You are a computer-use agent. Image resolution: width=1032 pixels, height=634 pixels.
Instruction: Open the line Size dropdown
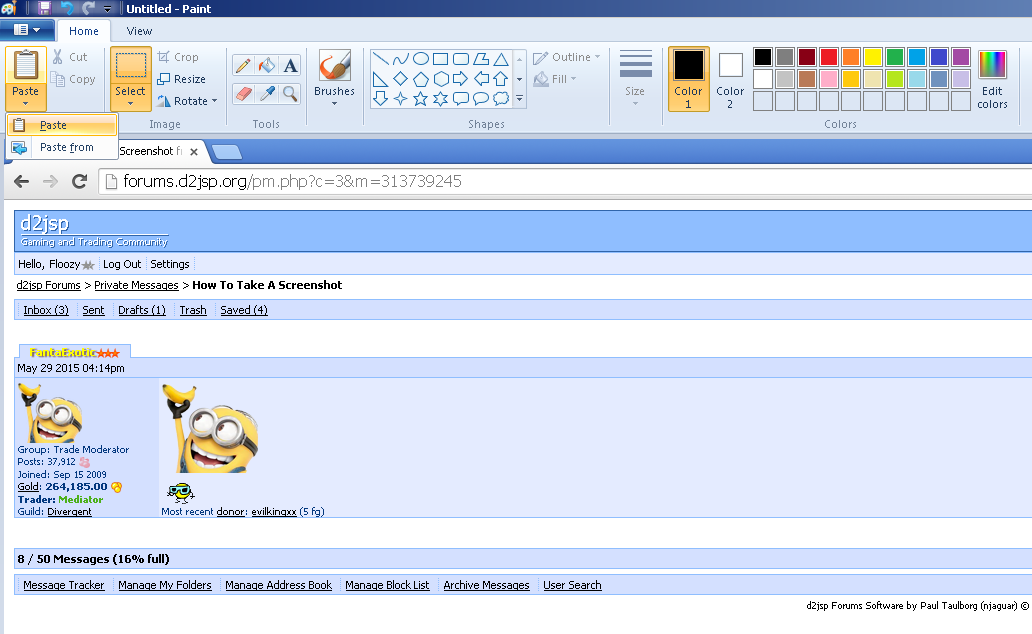coord(635,78)
